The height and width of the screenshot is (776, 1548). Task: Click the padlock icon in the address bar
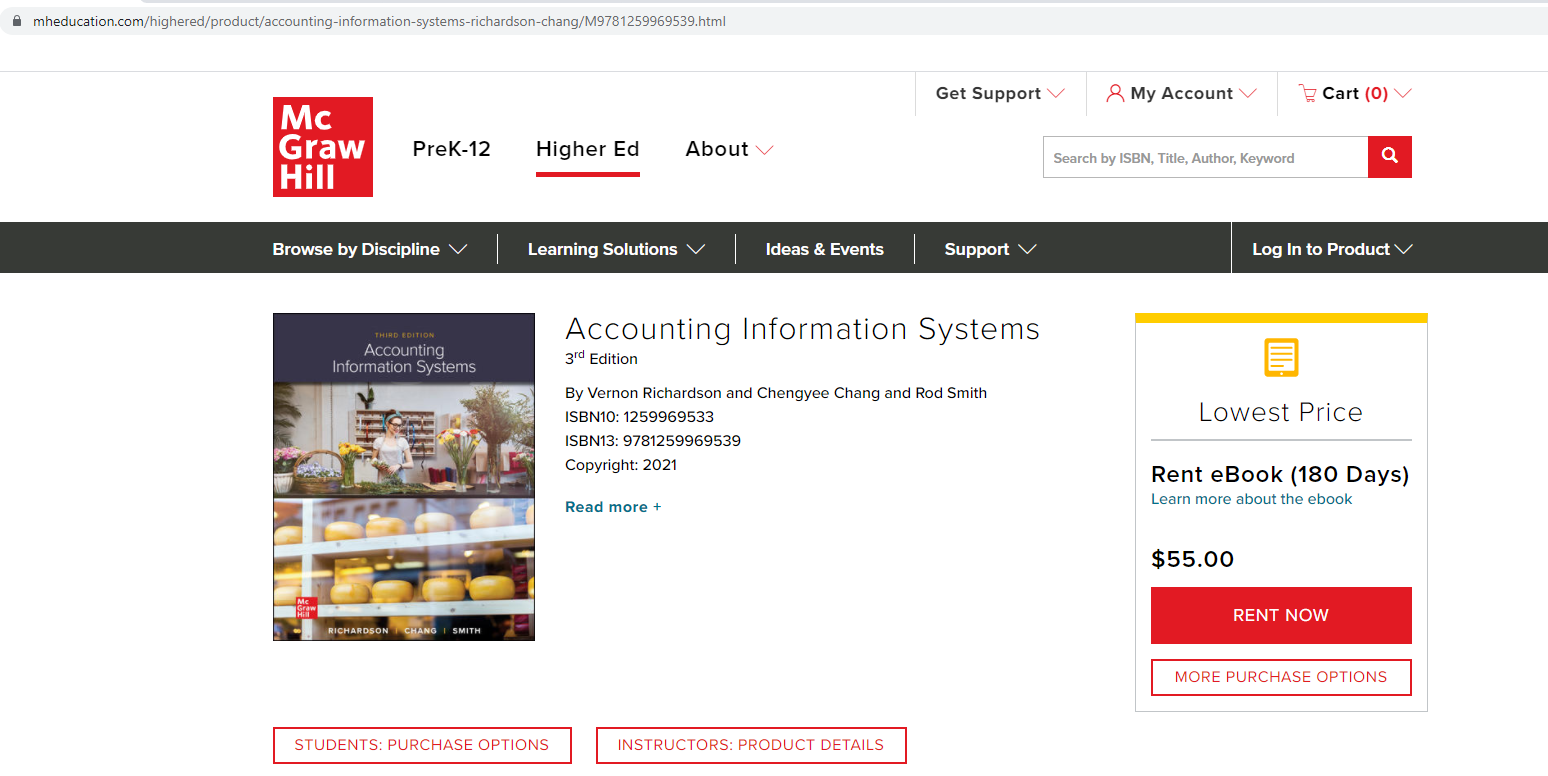coord(15,20)
